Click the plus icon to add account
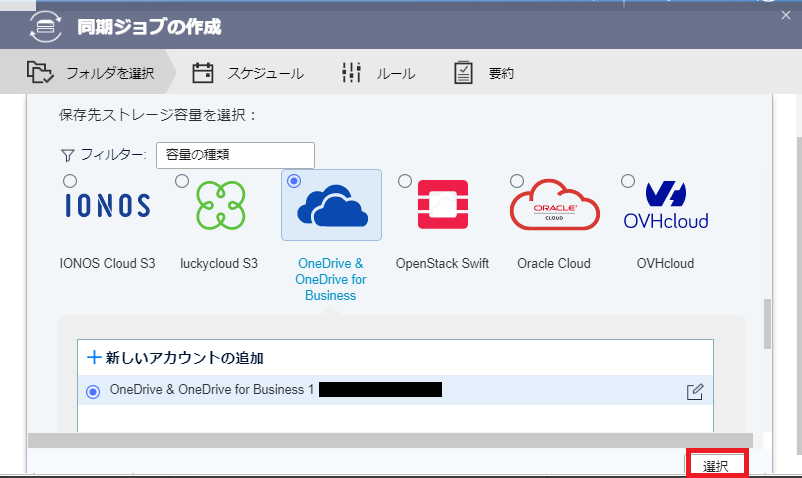802x478 pixels. point(94,357)
